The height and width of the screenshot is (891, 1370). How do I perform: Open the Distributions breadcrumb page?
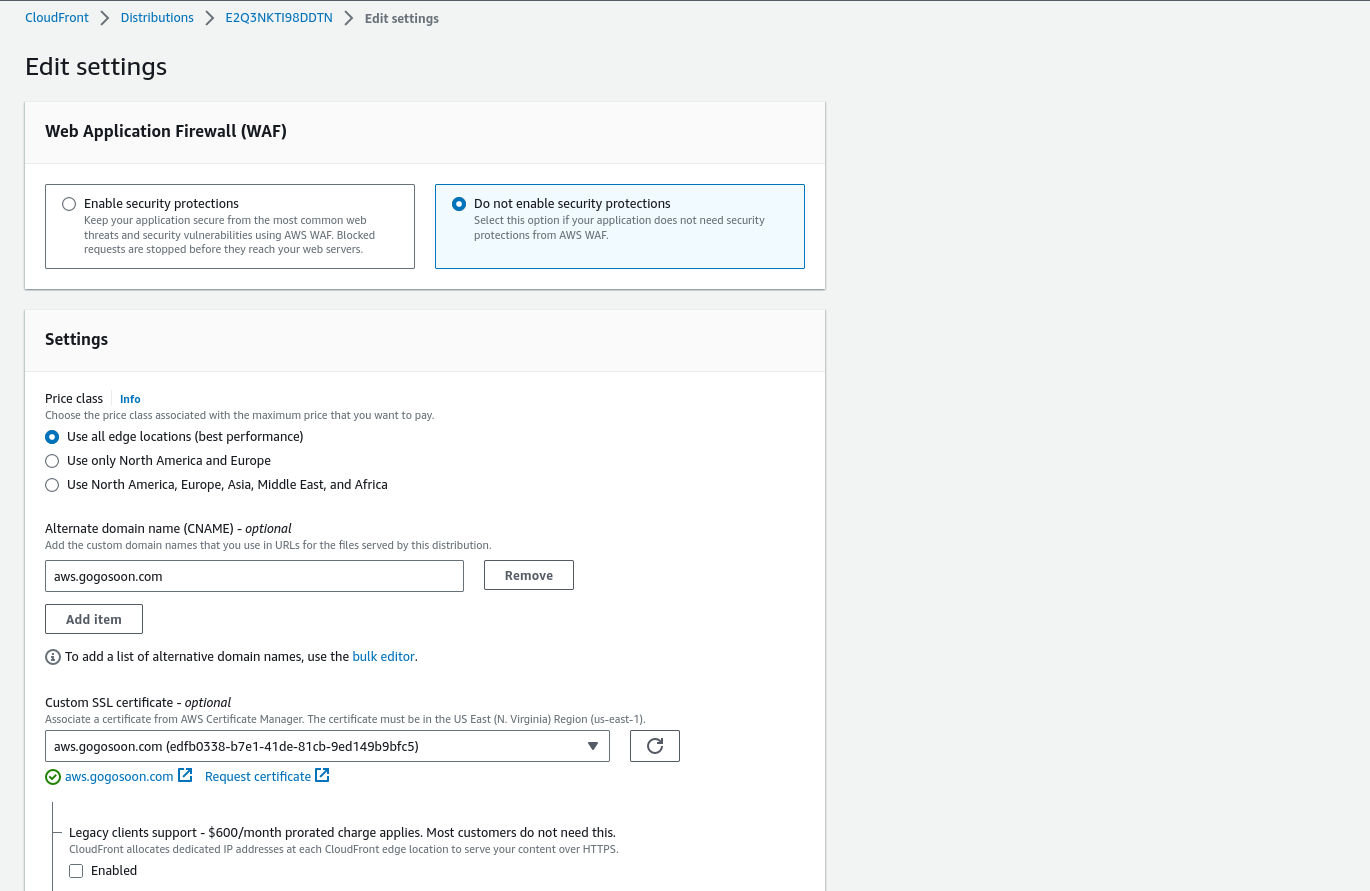point(157,17)
